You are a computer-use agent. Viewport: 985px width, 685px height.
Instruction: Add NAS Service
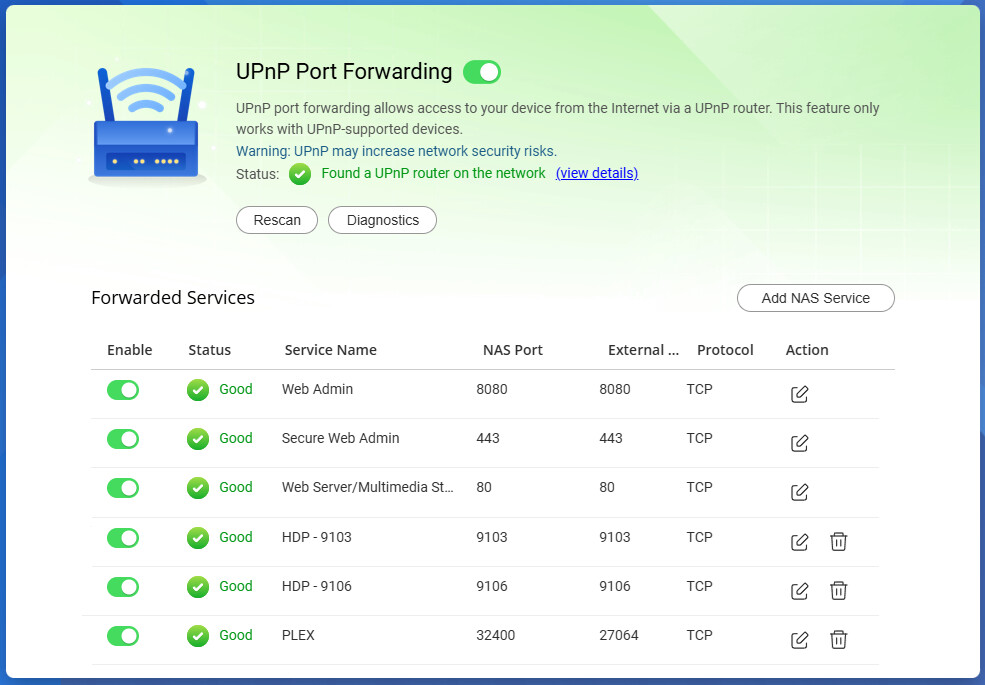[x=815, y=298]
